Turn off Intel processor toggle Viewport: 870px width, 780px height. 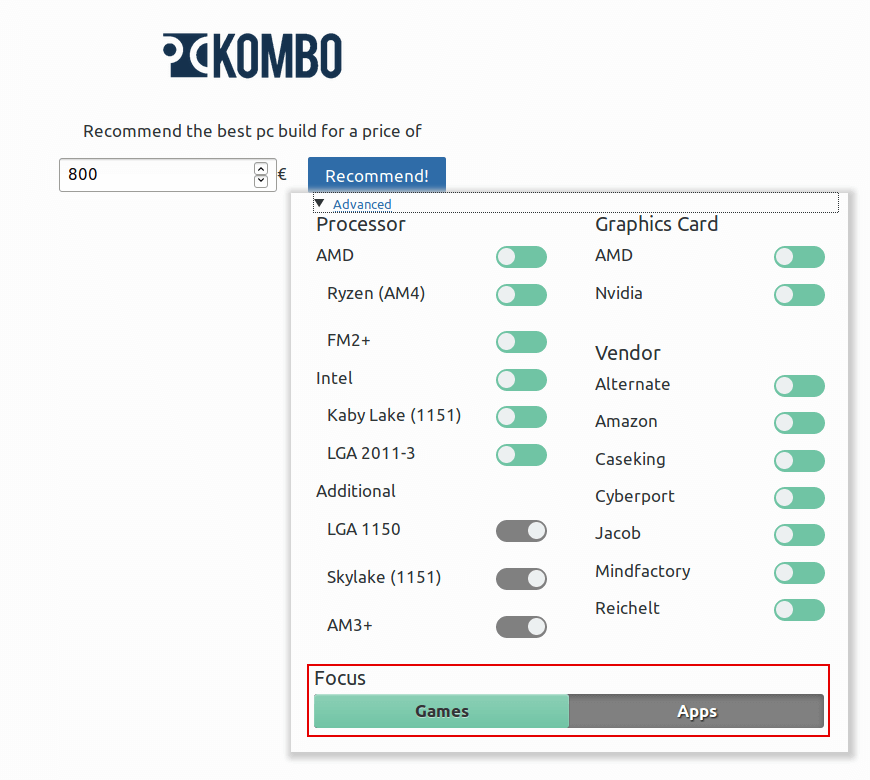521,380
